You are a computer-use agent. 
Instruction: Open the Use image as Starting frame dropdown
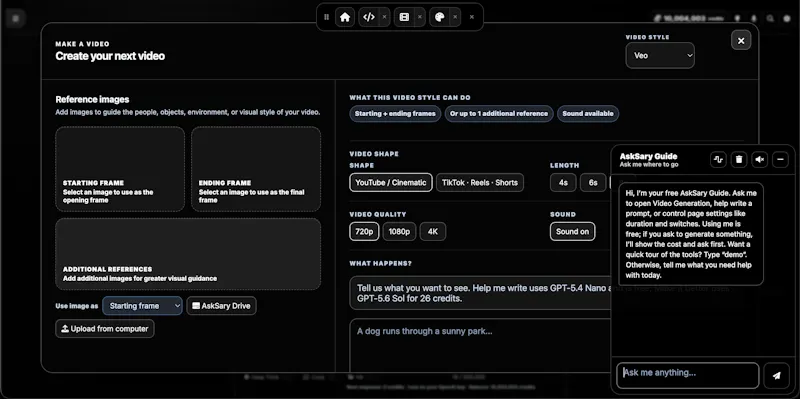pyautogui.click(x=142, y=306)
